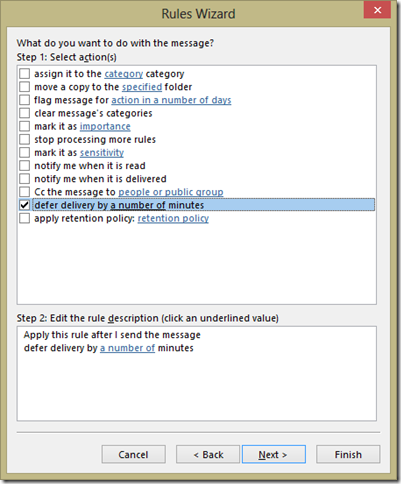This screenshot has height=484, width=401.
Task: Enable 'stop processing more rules' checkbox
Action: pyautogui.click(x=24, y=139)
